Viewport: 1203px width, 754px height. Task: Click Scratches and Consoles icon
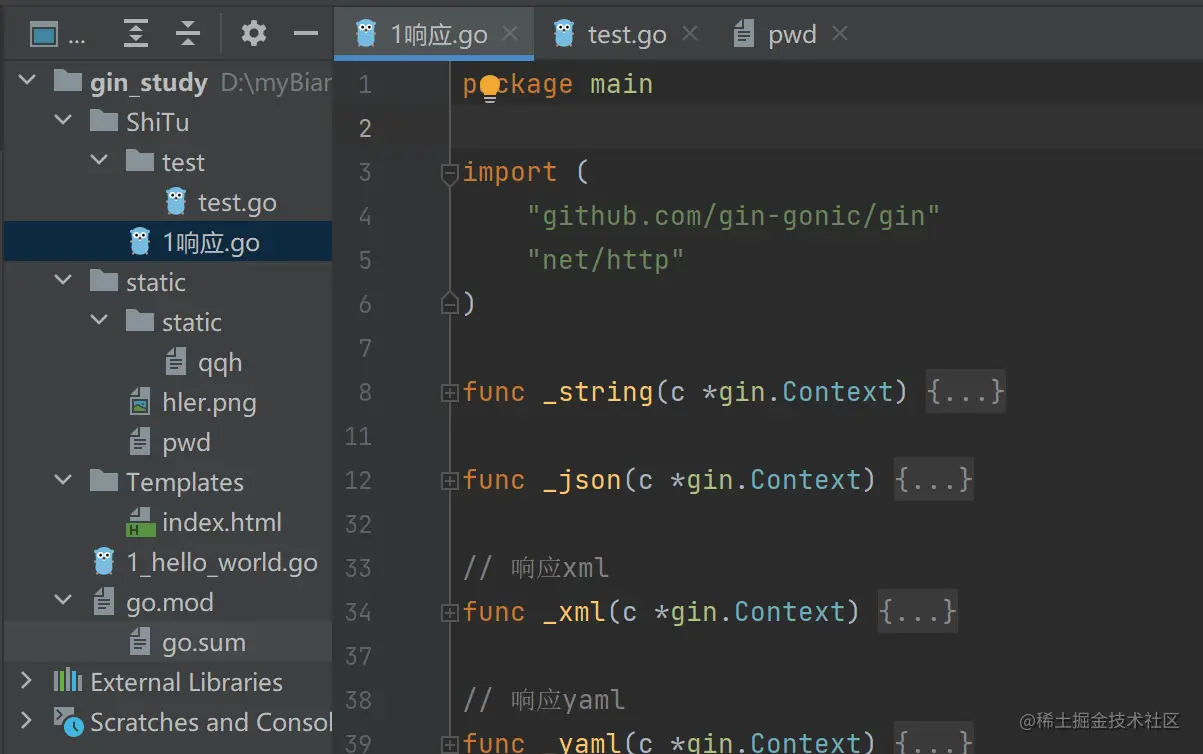tap(67, 721)
